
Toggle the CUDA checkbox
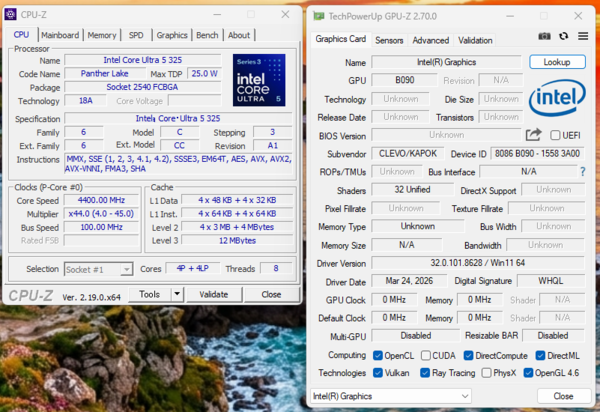pos(426,356)
